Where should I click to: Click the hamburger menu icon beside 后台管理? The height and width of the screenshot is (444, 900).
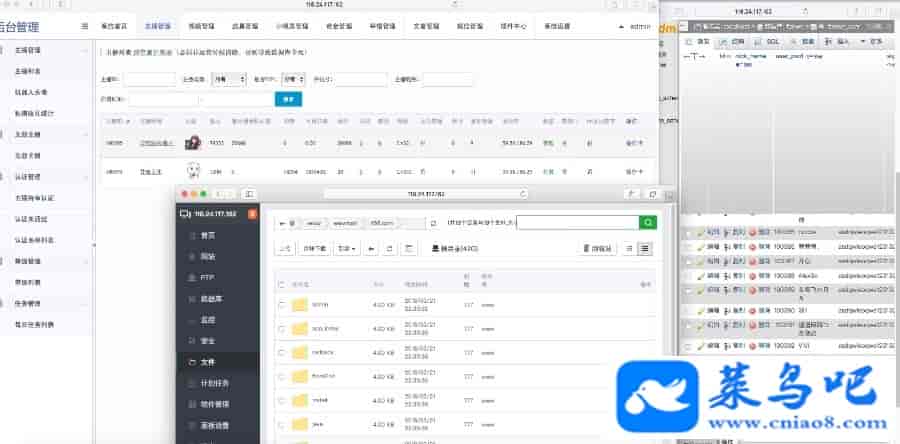[x=82, y=25]
